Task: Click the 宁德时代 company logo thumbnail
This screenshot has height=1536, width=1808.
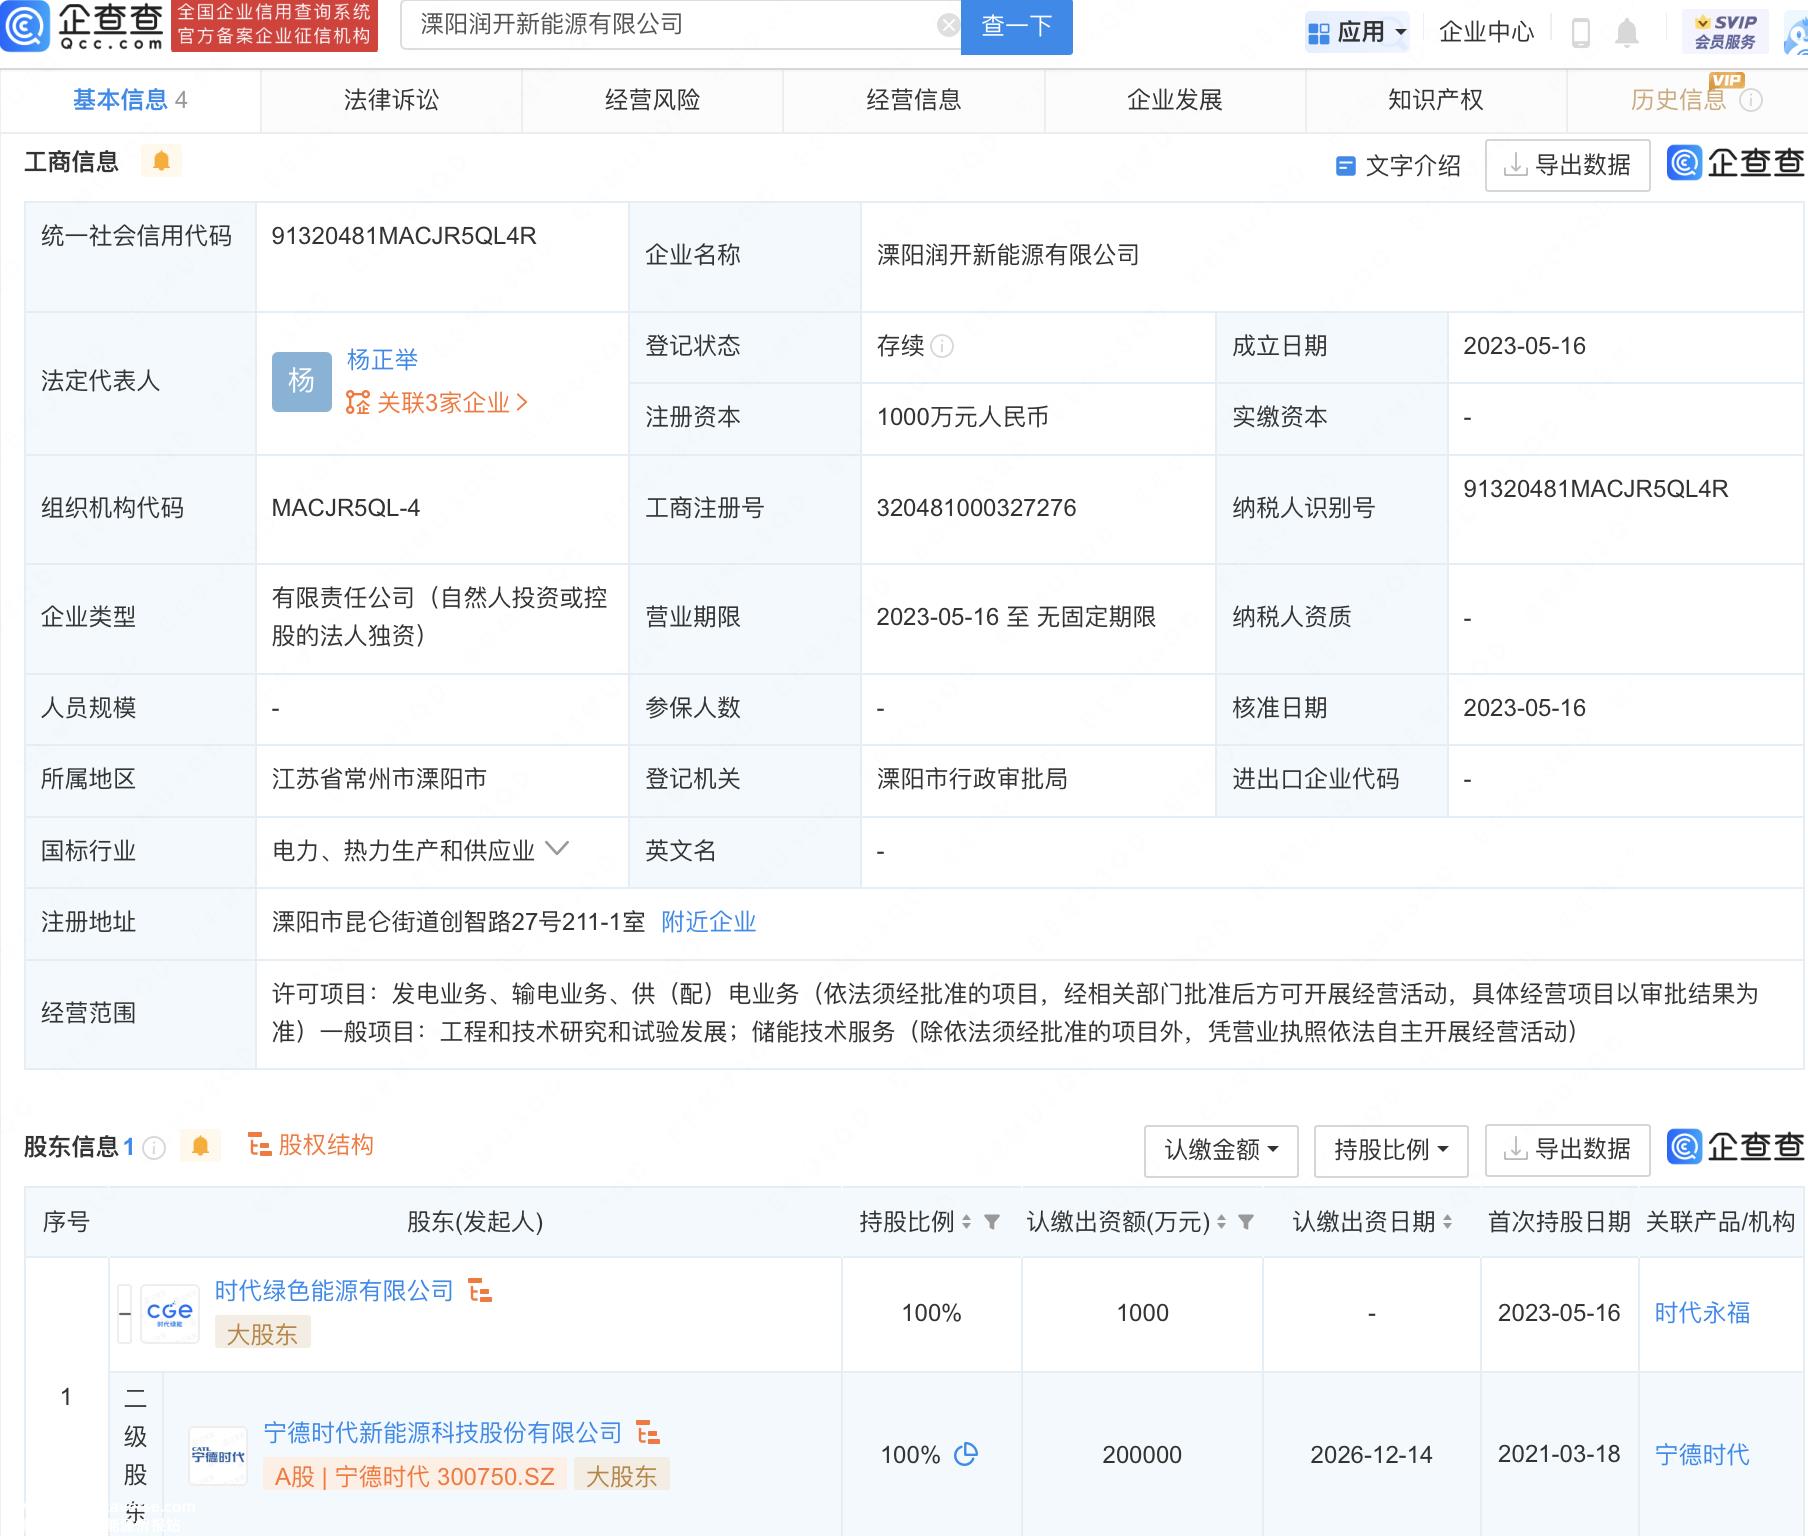Action: click(218, 1455)
